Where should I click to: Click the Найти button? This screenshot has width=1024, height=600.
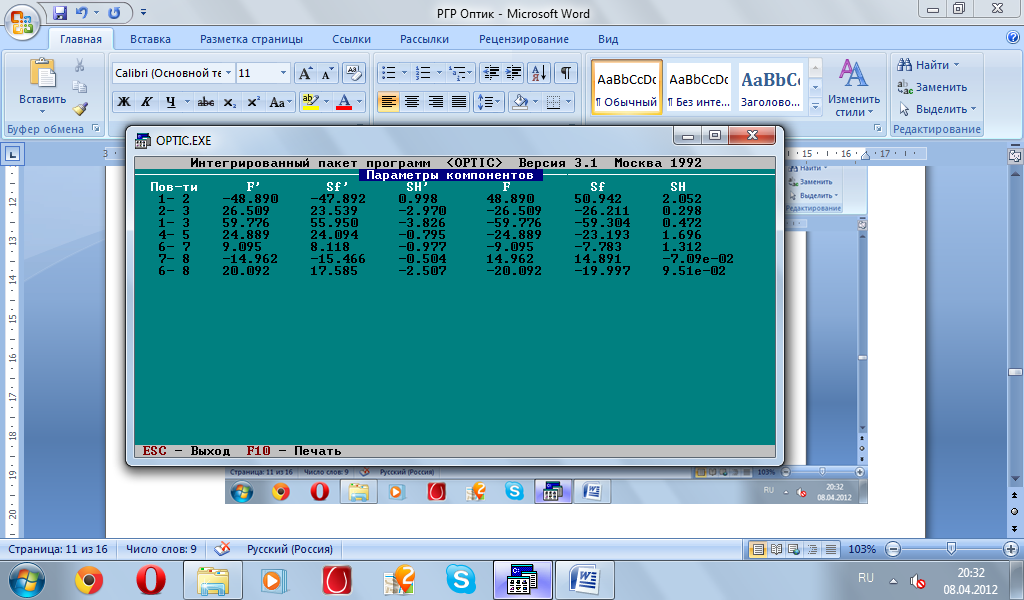pos(928,65)
